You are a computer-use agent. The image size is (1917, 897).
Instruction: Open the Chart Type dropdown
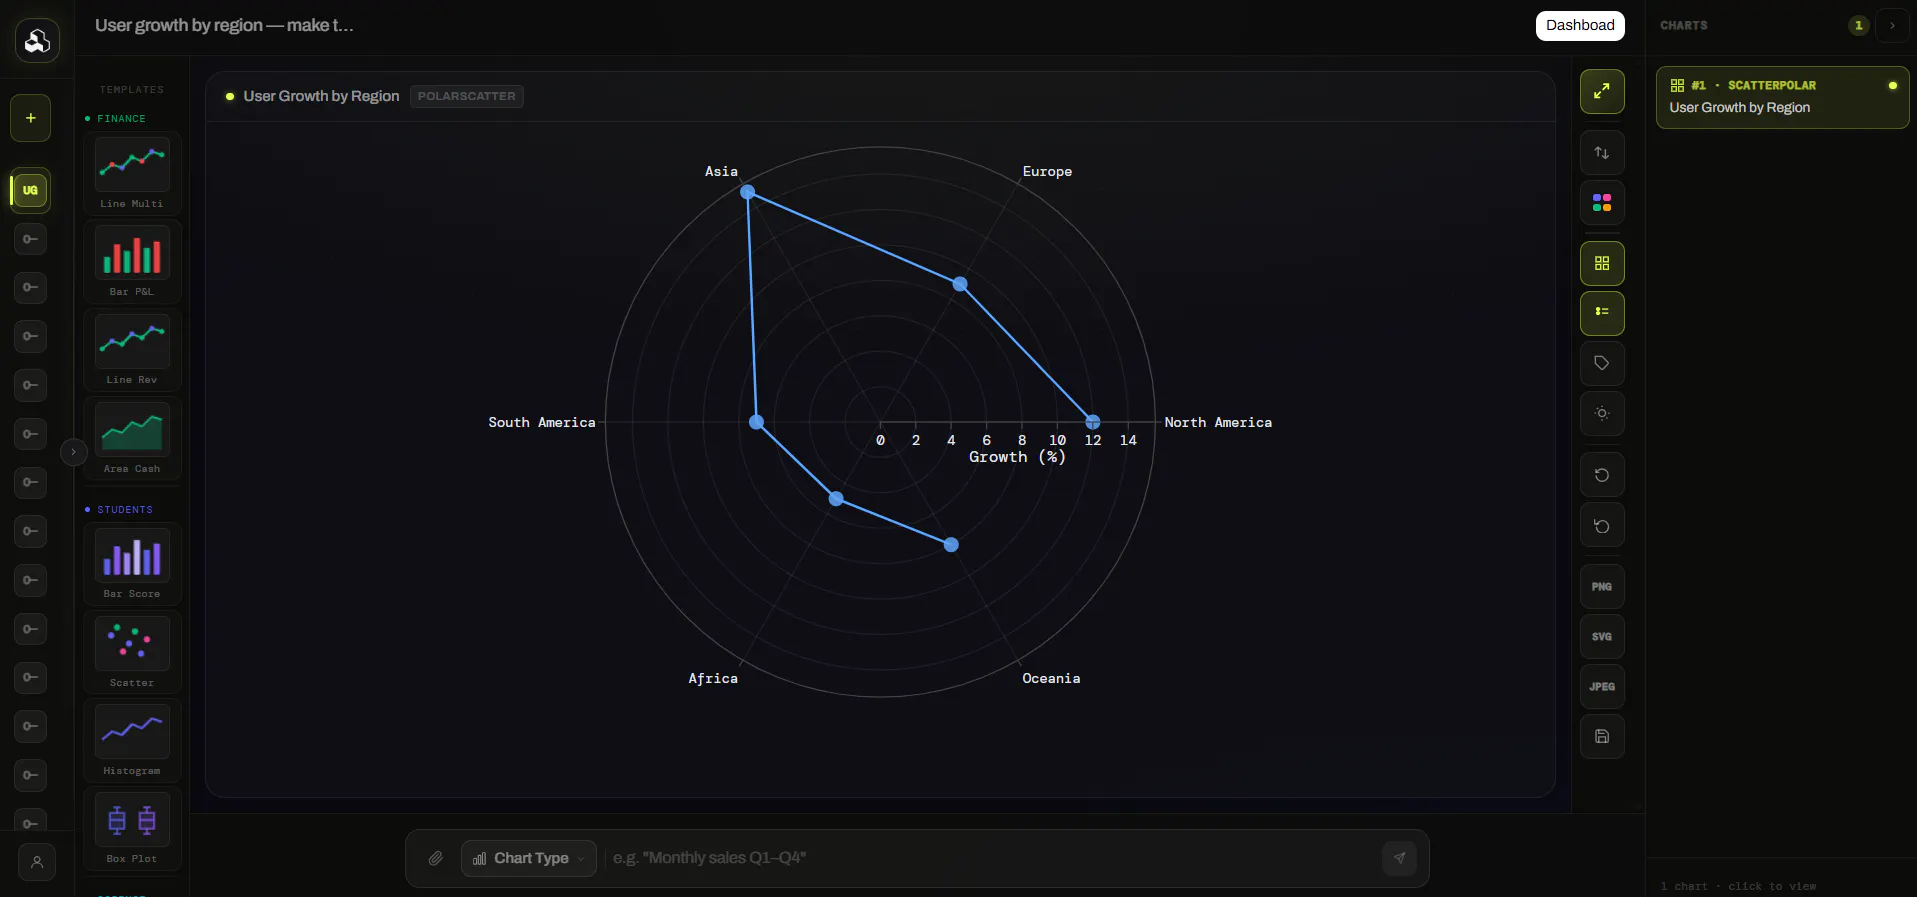point(529,858)
